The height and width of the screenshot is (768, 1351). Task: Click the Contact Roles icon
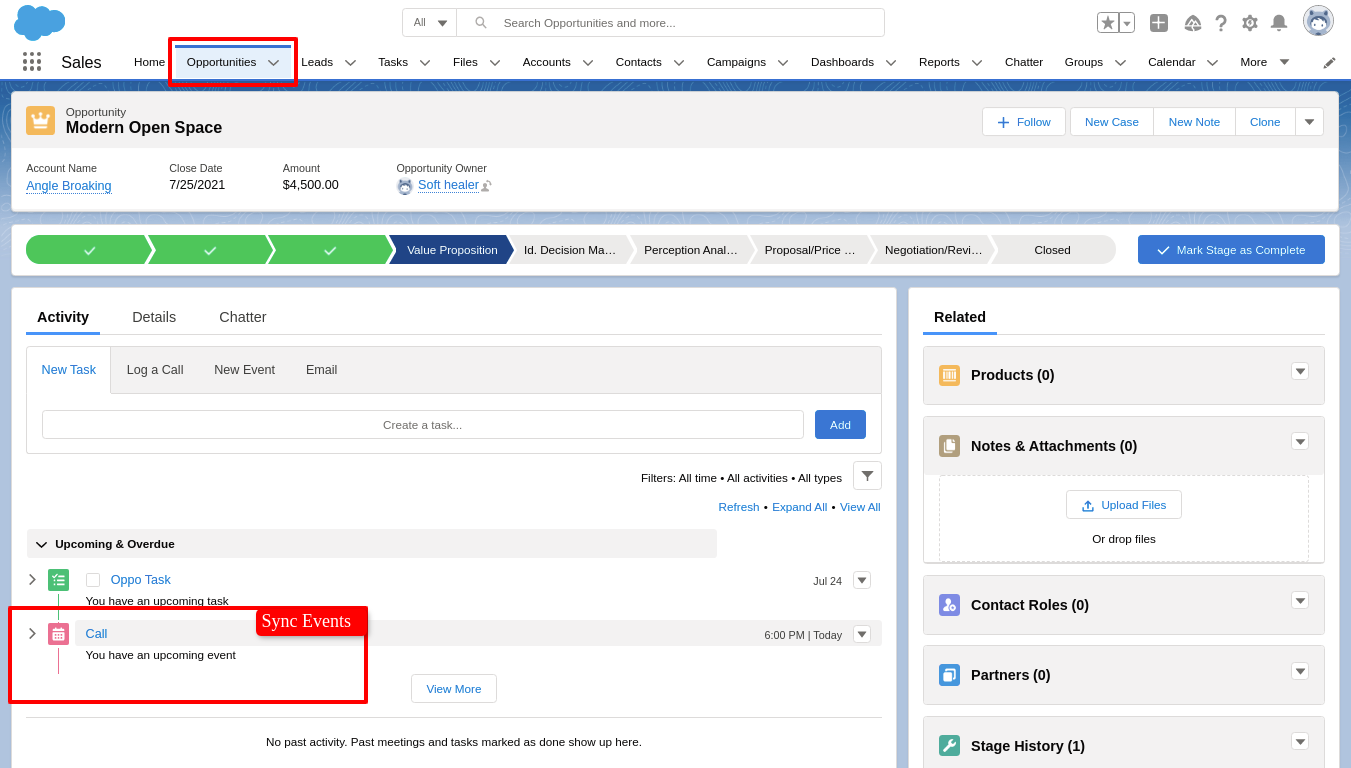click(949, 605)
